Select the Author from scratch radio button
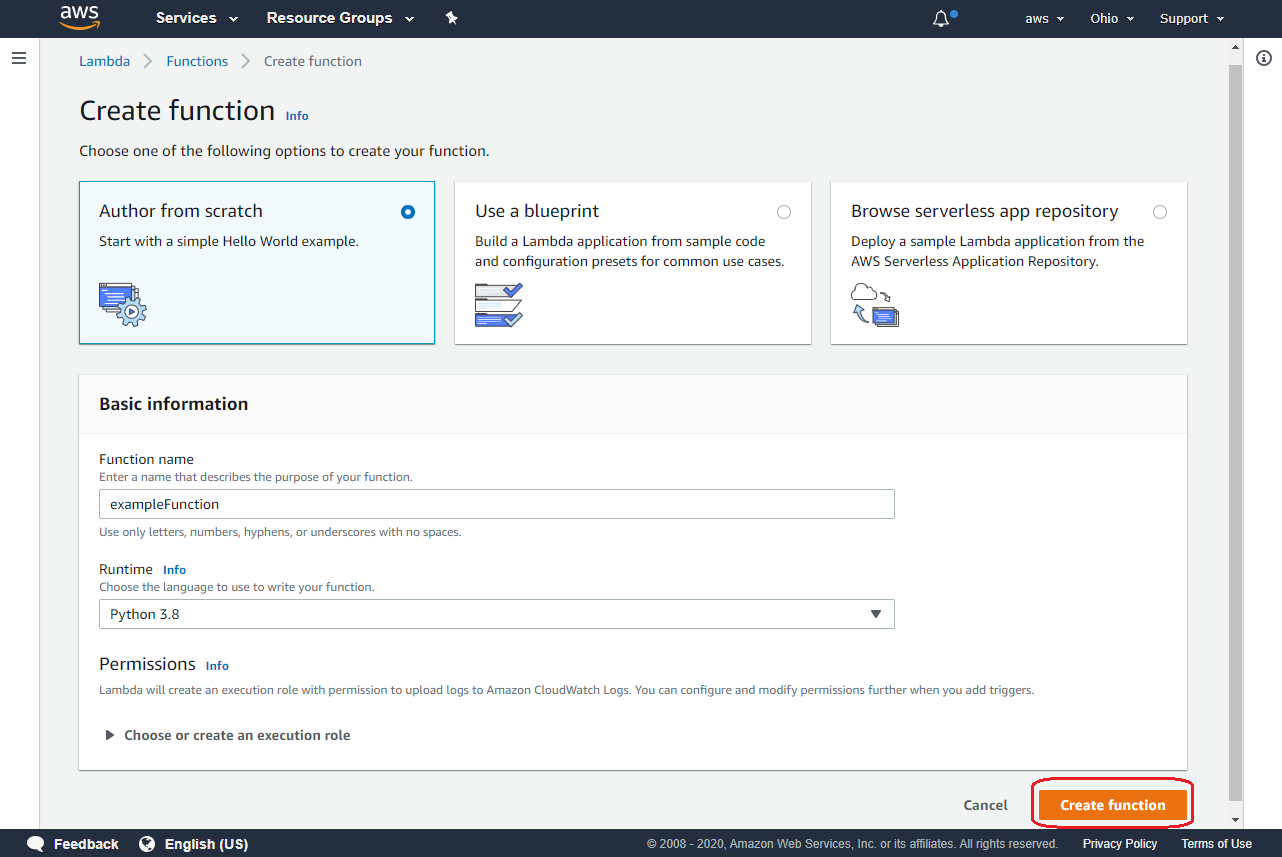 pyautogui.click(x=407, y=212)
